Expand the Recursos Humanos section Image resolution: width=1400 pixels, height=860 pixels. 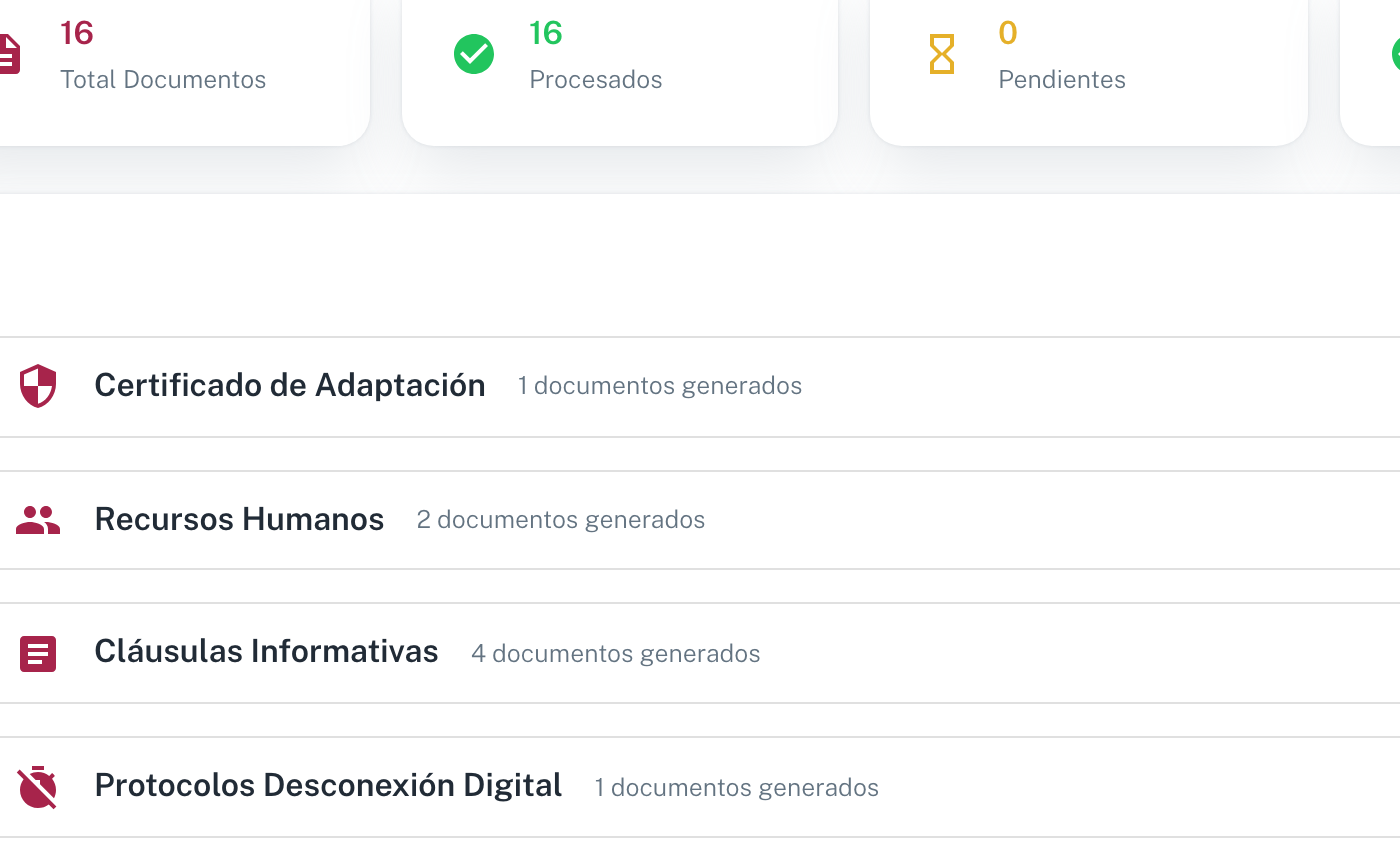[x=700, y=520]
